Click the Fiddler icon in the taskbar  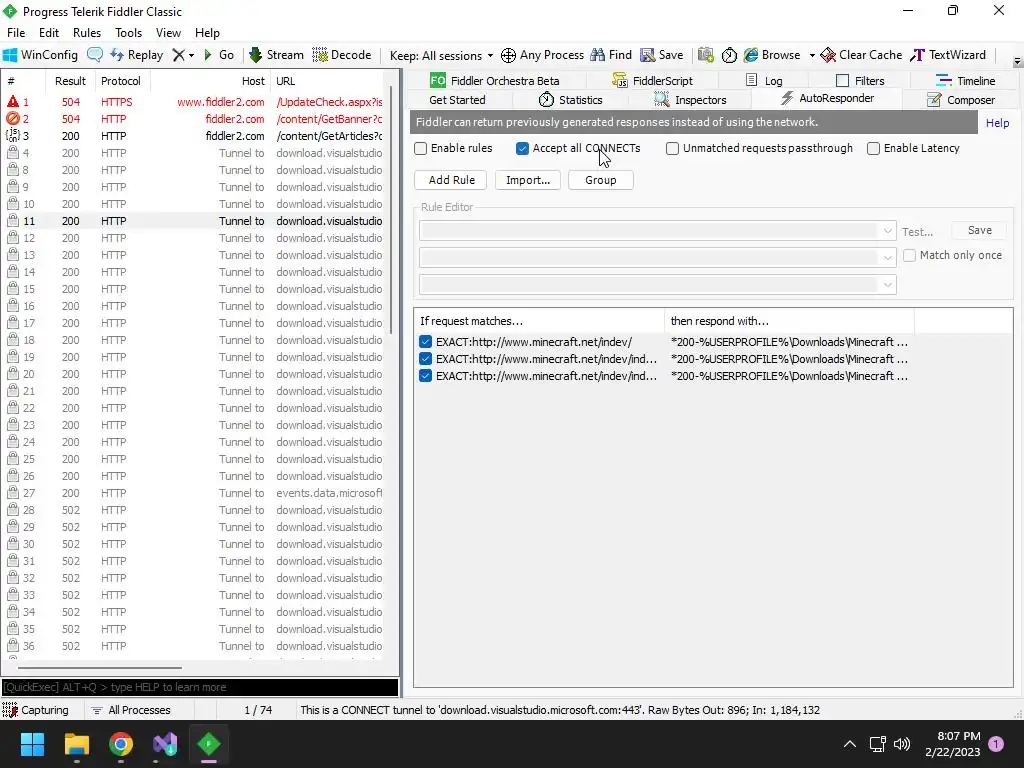(x=209, y=744)
